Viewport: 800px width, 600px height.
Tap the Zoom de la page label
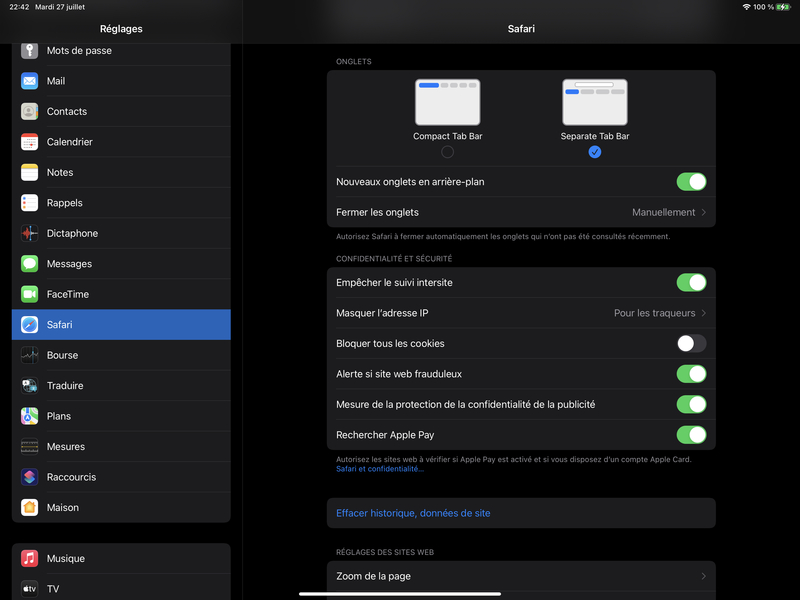point(373,576)
